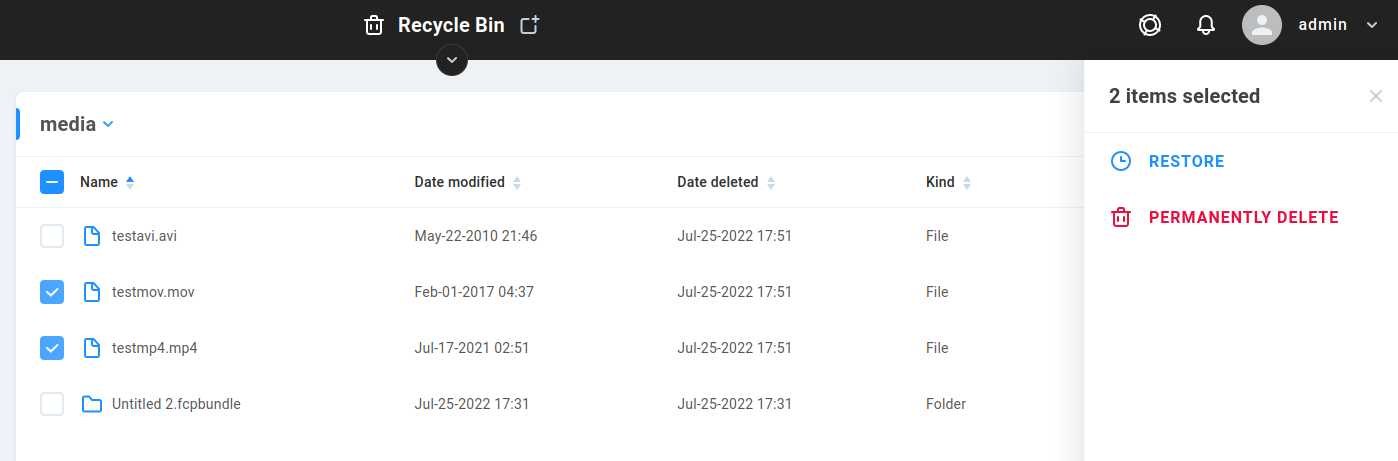
Task: Expand the round chevron under the top bar
Action: click(x=452, y=60)
